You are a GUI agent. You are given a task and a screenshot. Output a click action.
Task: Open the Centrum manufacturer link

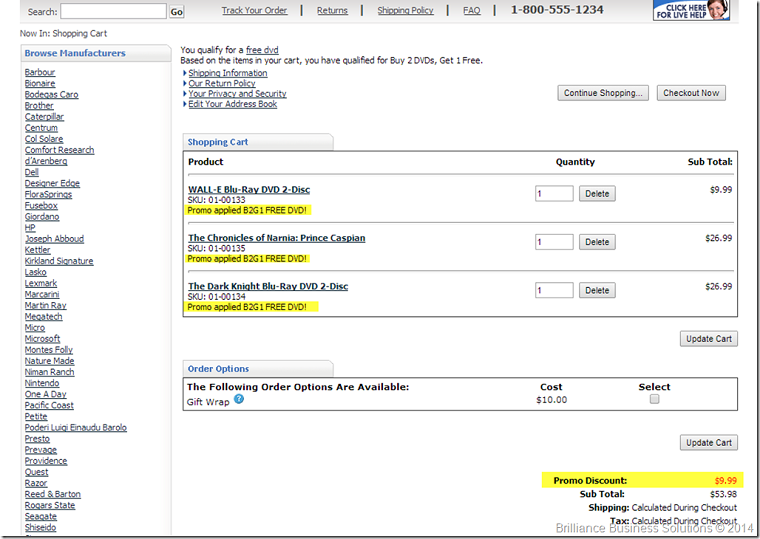click(x=41, y=128)
